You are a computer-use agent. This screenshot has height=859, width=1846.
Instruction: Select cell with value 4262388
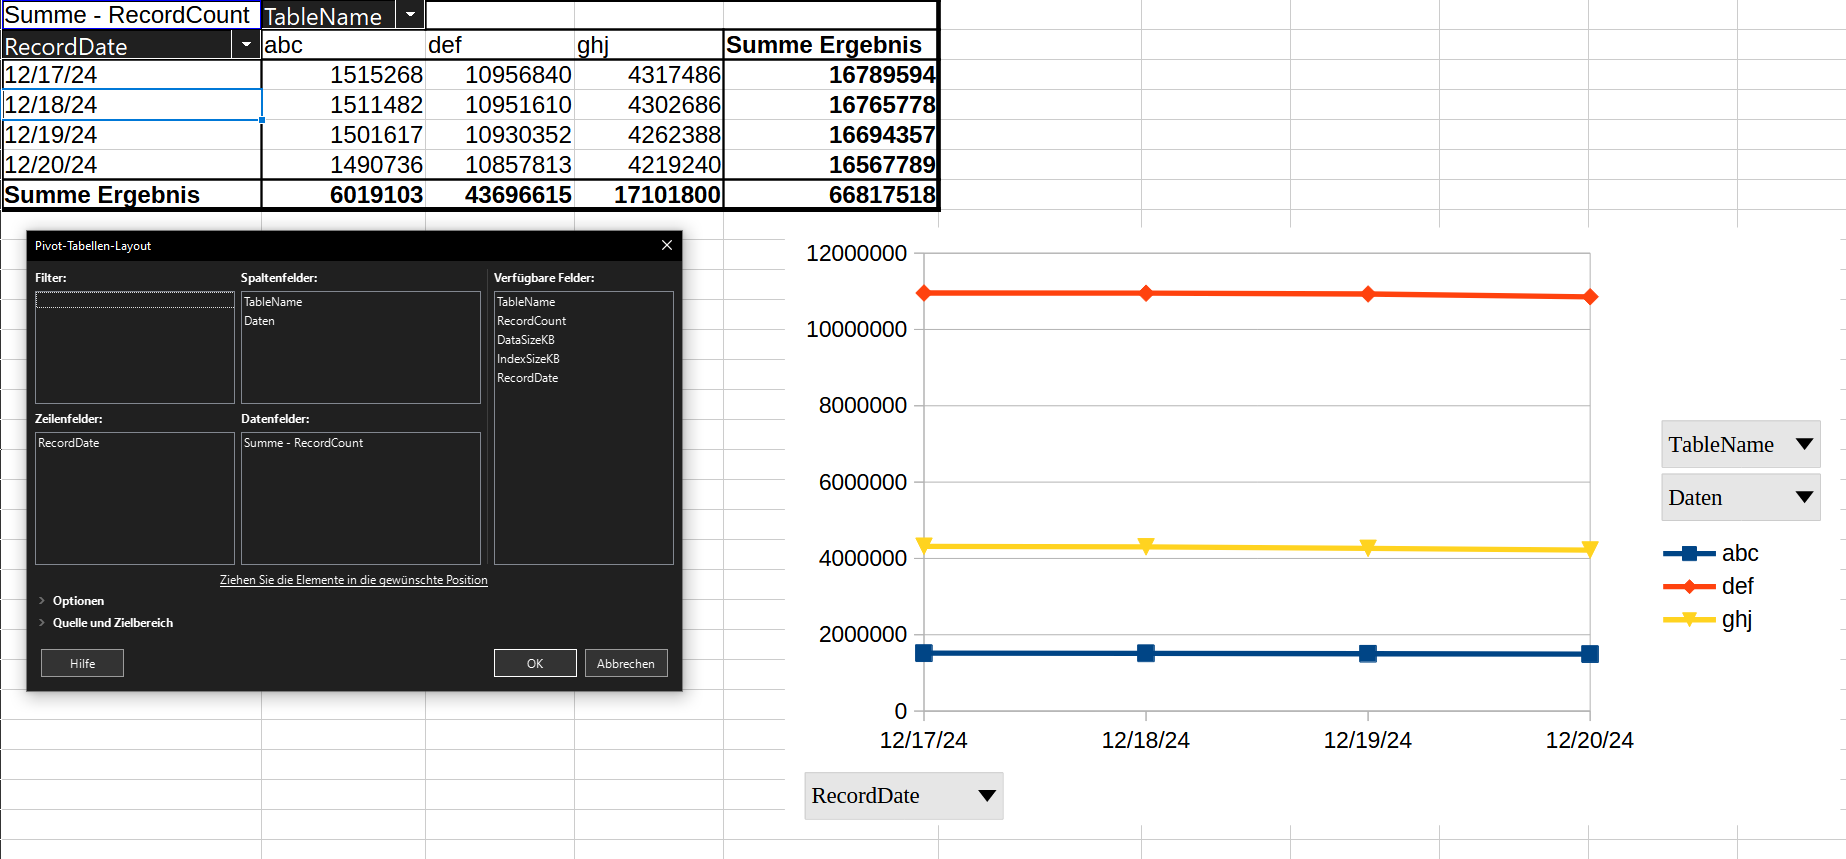pyautogui.click(x=648, y=135)
